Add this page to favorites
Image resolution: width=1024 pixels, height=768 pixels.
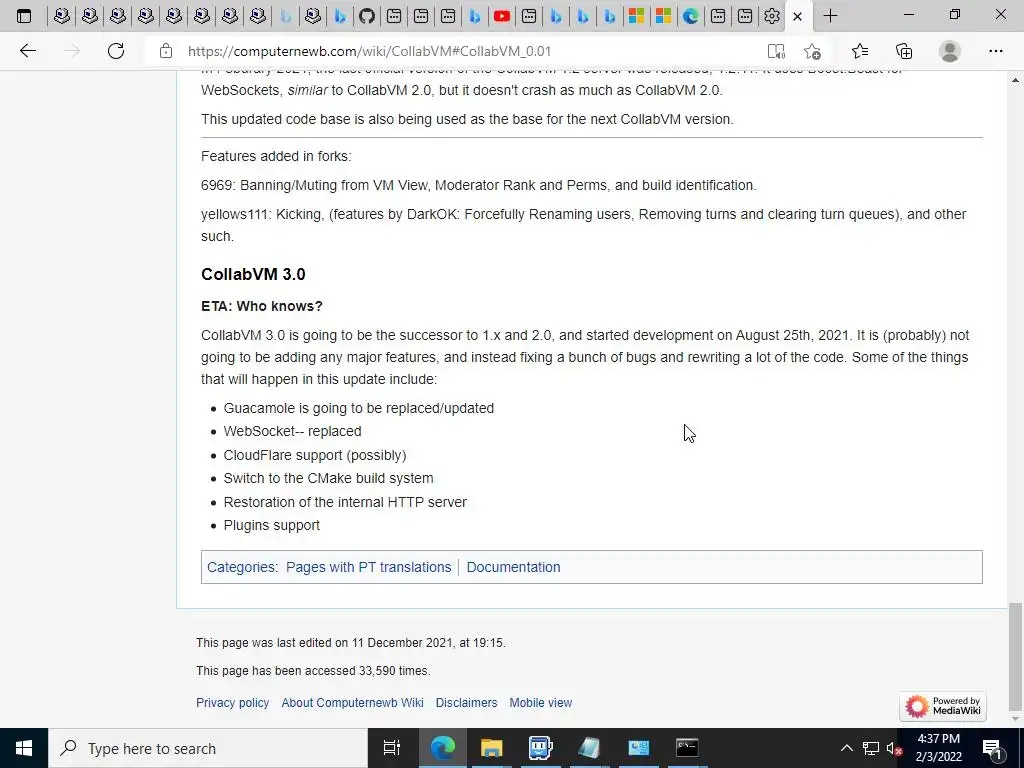click(812, 51)
